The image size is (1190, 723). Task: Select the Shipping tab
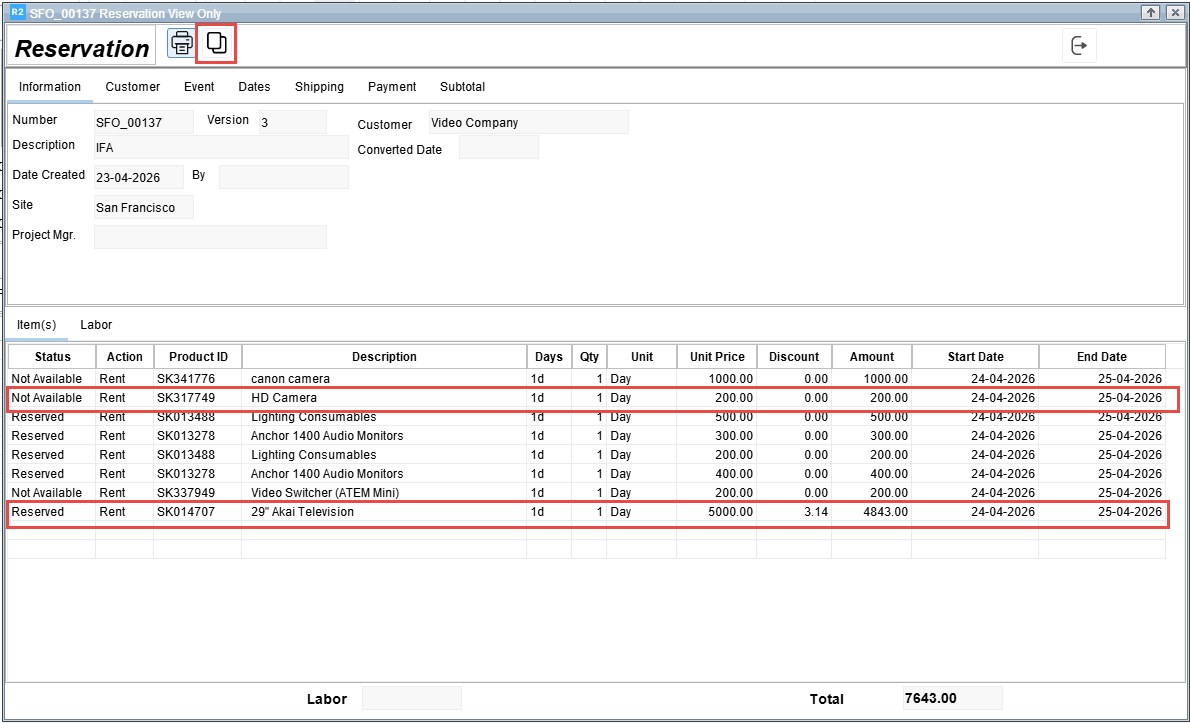pyautogui.click(x=319, y=87)
